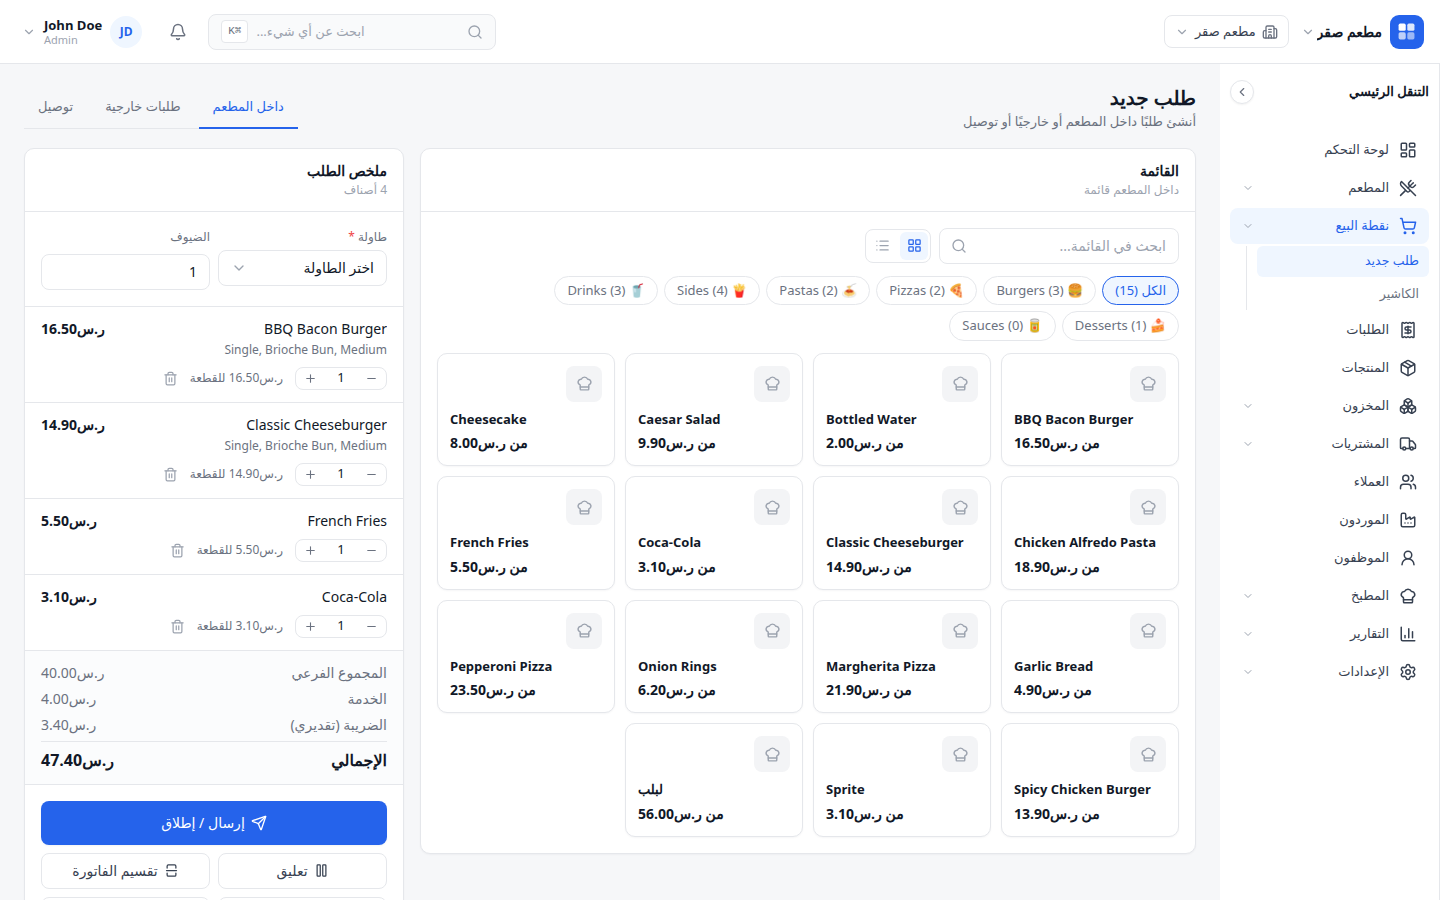This screenshot has height=900, width=1440.
Task: Filter menu by Desserts (1)
Action: coord(1120,326)
